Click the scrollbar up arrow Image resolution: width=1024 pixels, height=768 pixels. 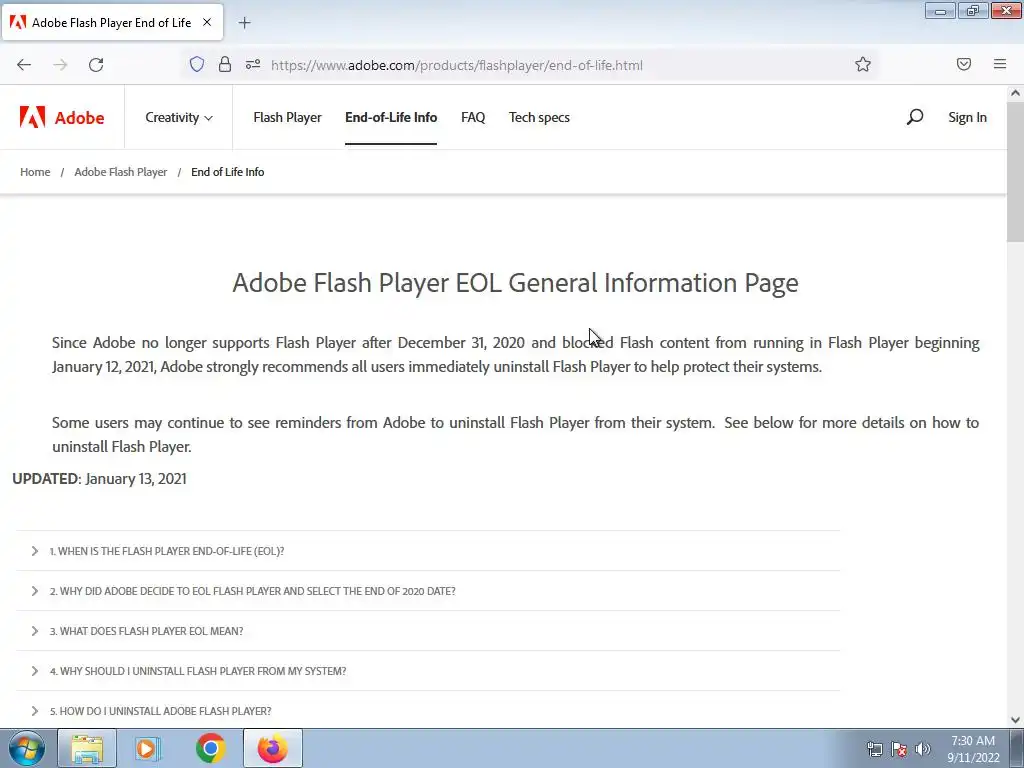(x=1015, y=93)
